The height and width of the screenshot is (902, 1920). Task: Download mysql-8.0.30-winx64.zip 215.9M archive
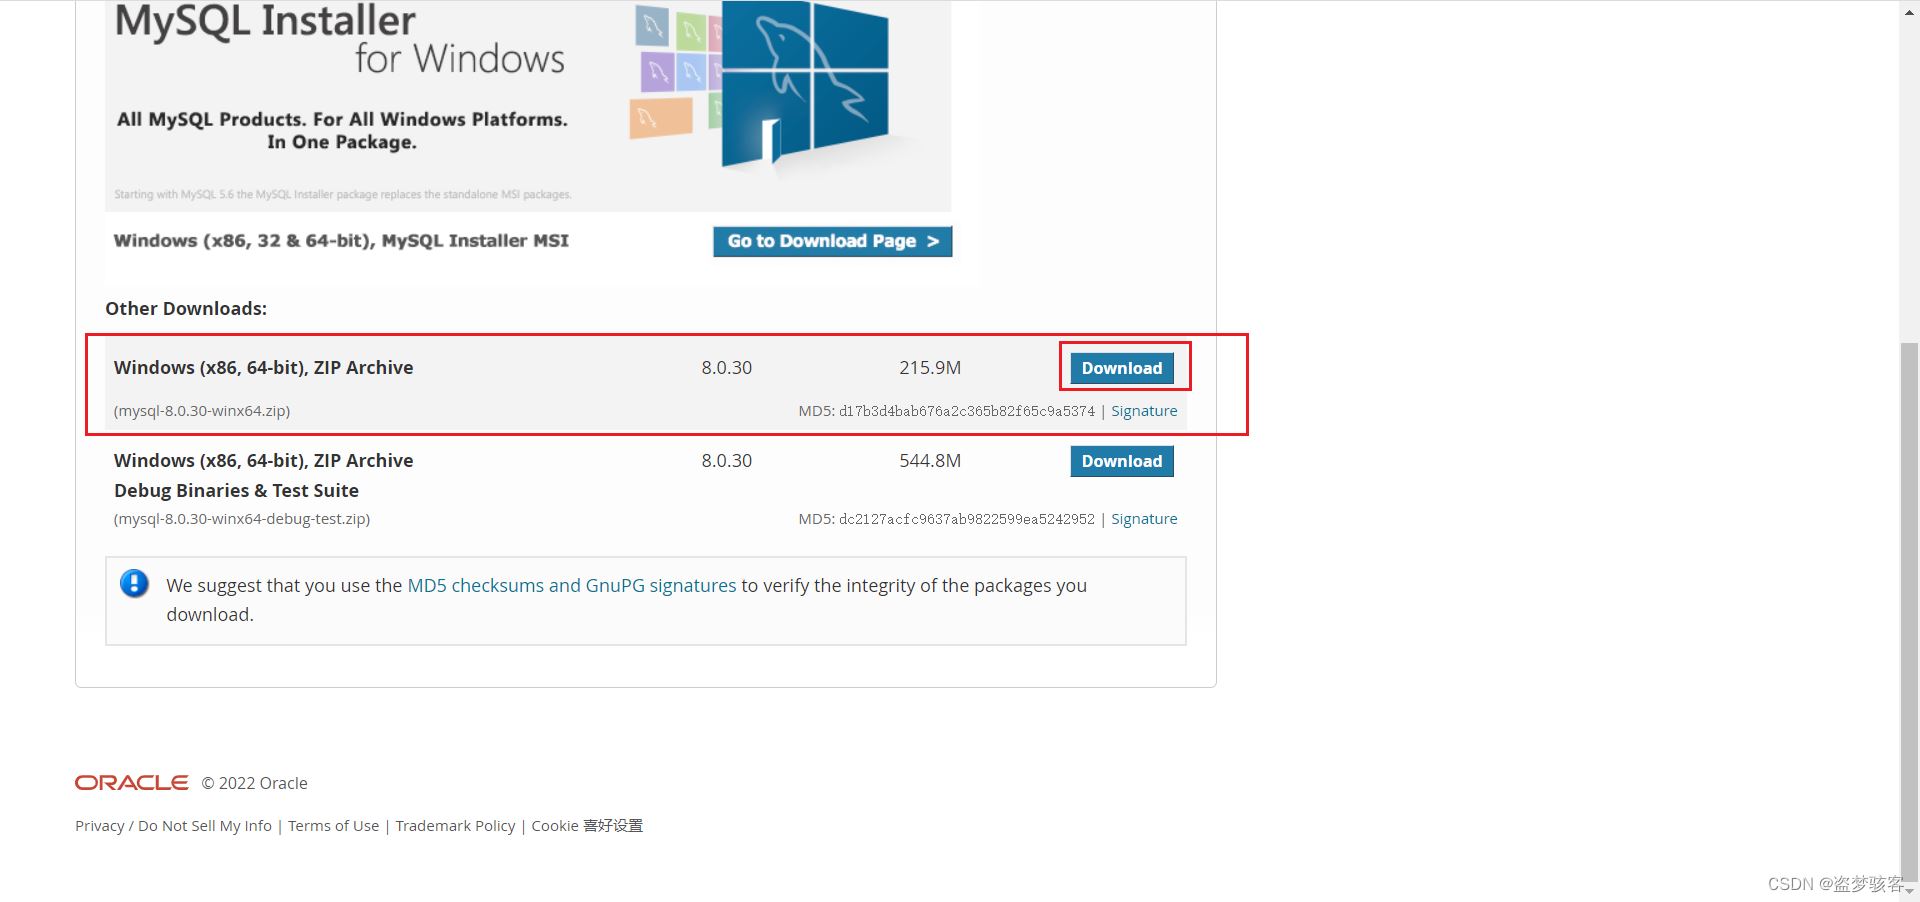click(x=1122, y=368)
